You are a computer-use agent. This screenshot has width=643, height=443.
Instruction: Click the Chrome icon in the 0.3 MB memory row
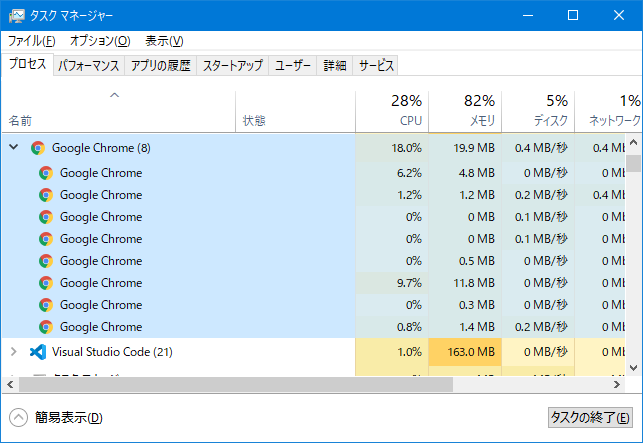click(46, 305)
